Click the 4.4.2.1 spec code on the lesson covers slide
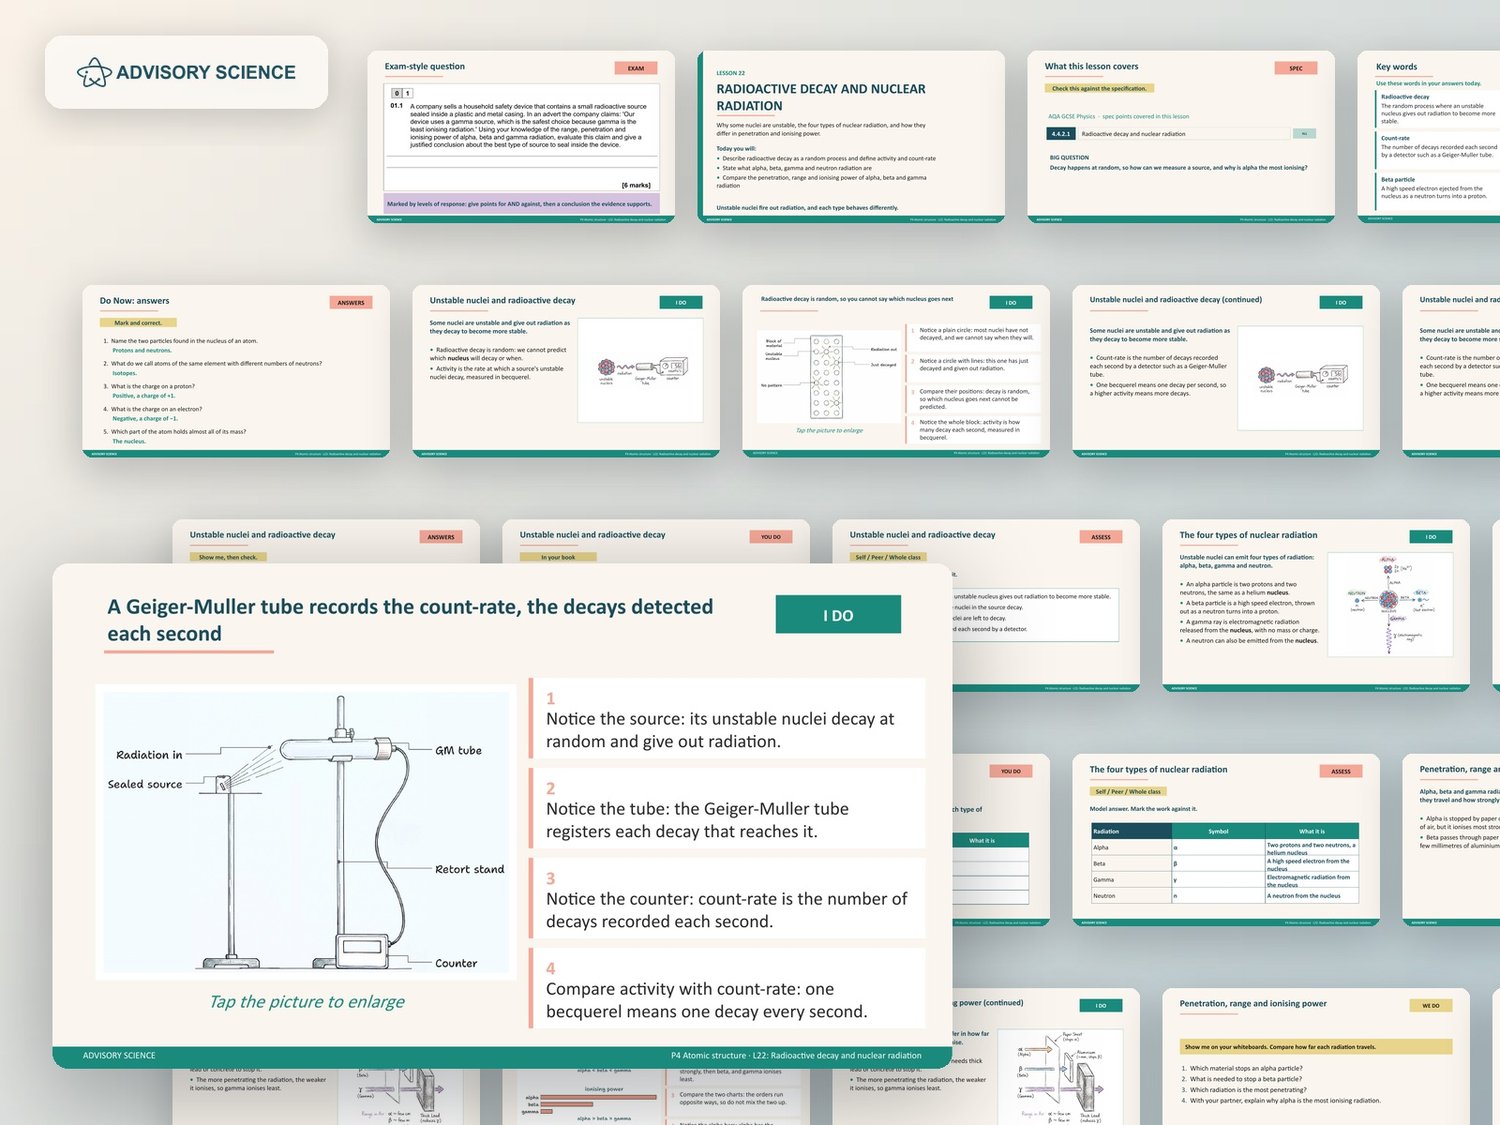This screenshot has width=1500, height=1125. [x=1060, y=133]
